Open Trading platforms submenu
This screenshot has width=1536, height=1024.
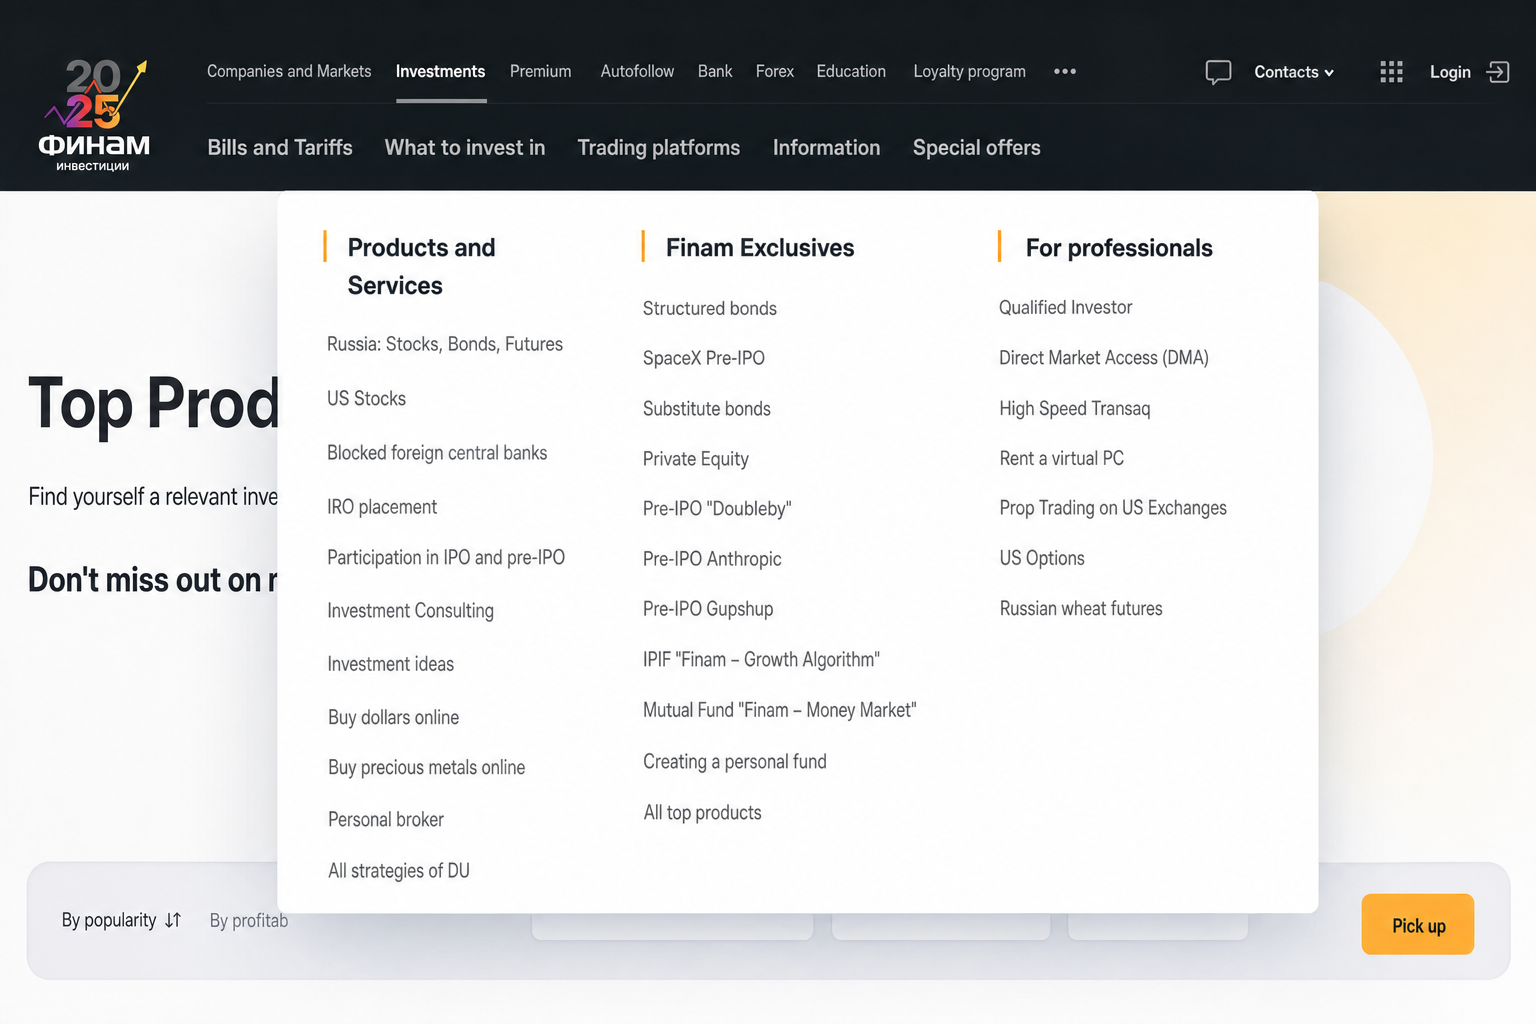point(659,147)
